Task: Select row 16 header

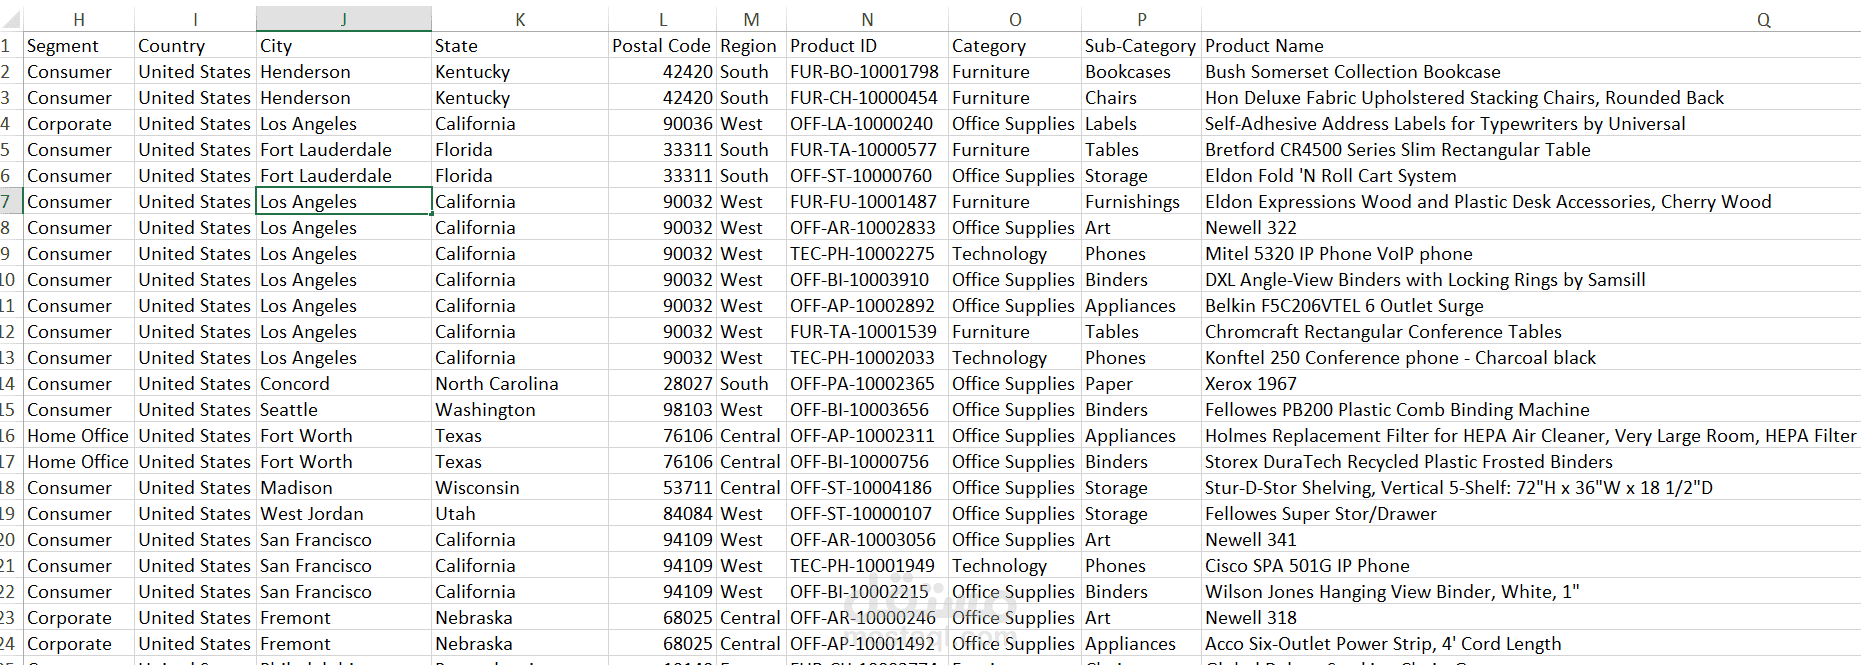Action: pos(8,436)
